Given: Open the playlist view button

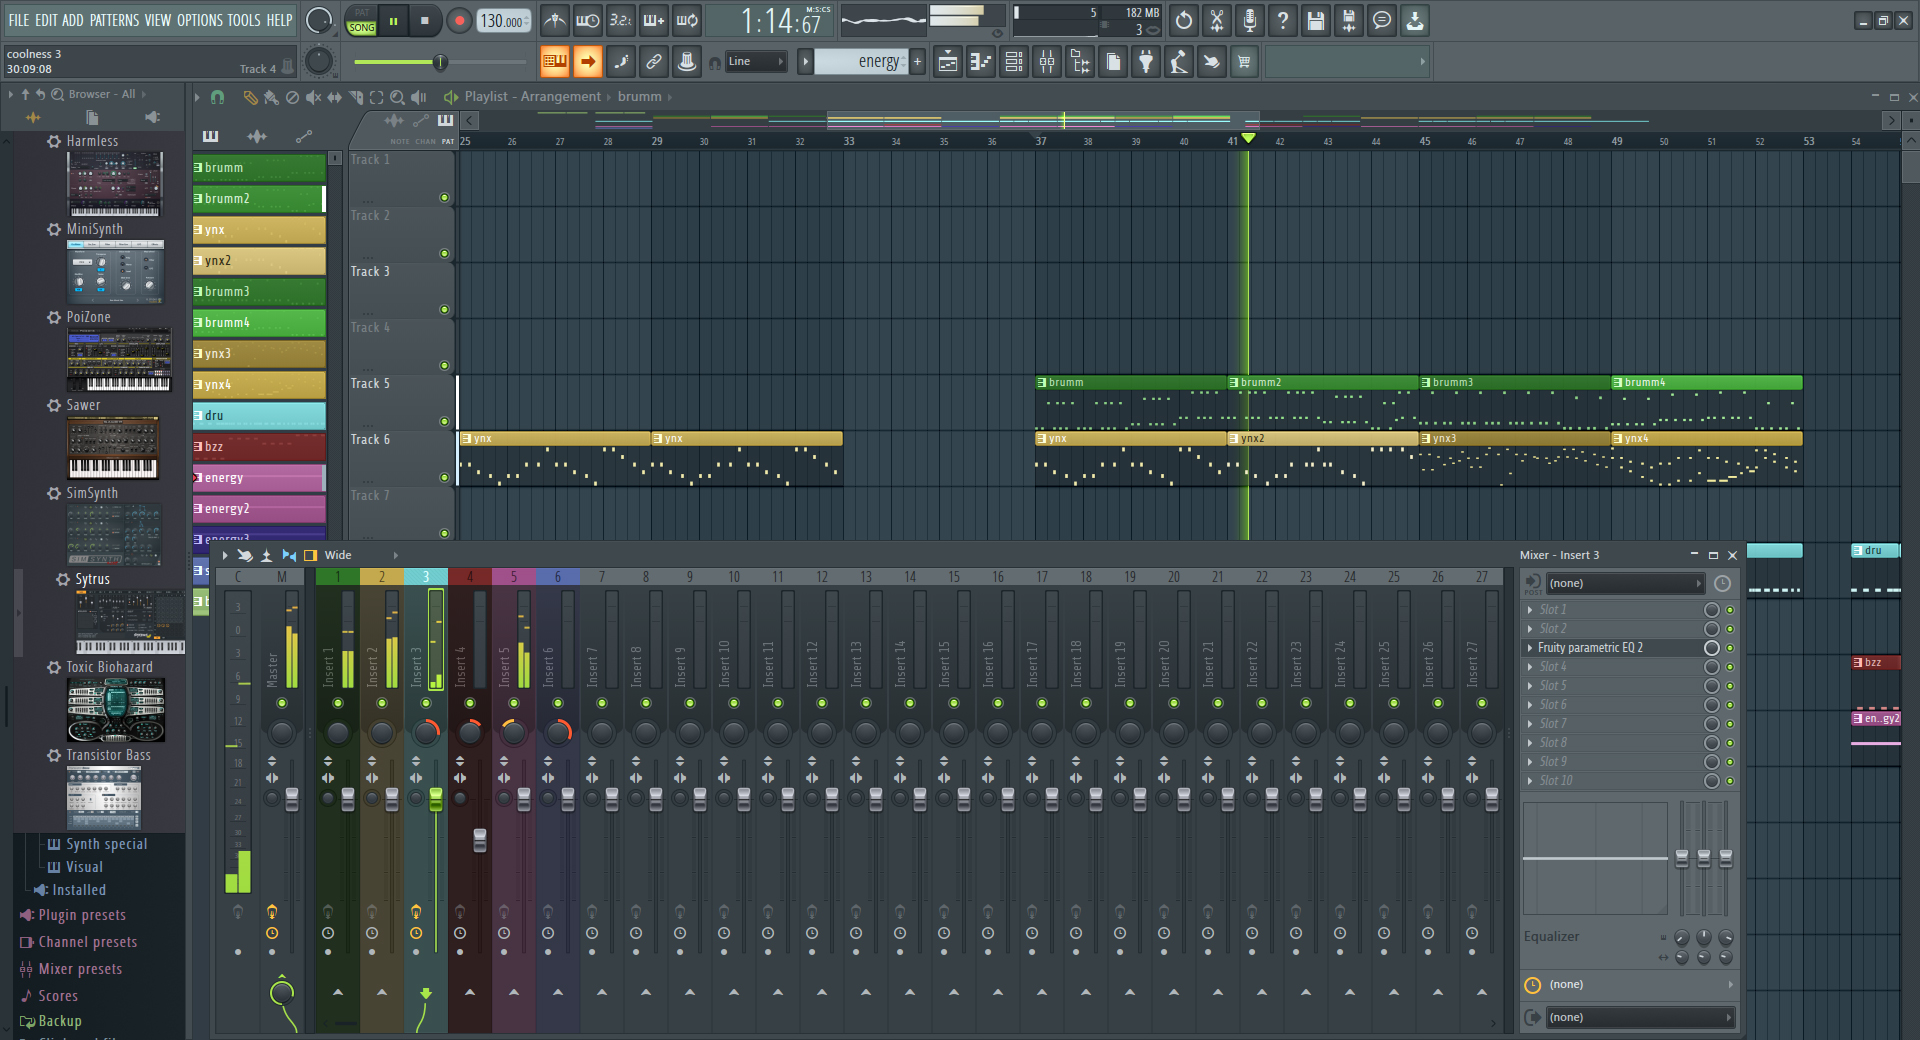Looking at the screenshot, I should [x=948, y=62].
